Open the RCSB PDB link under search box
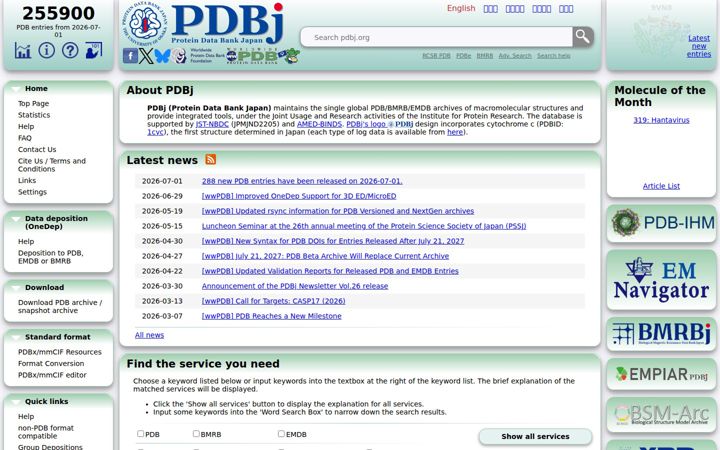The width and height of the screenshot is (720, 450). point(436,56)
